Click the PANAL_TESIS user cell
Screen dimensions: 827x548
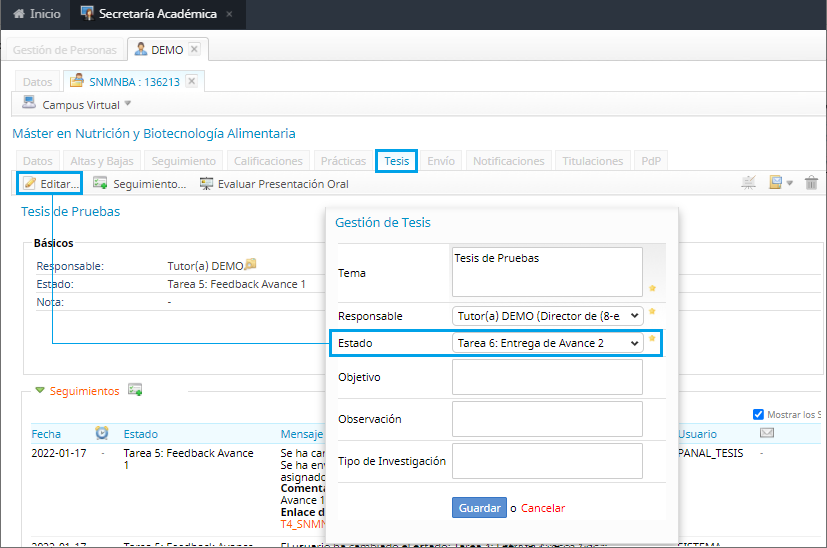click(x=710, y=453)
